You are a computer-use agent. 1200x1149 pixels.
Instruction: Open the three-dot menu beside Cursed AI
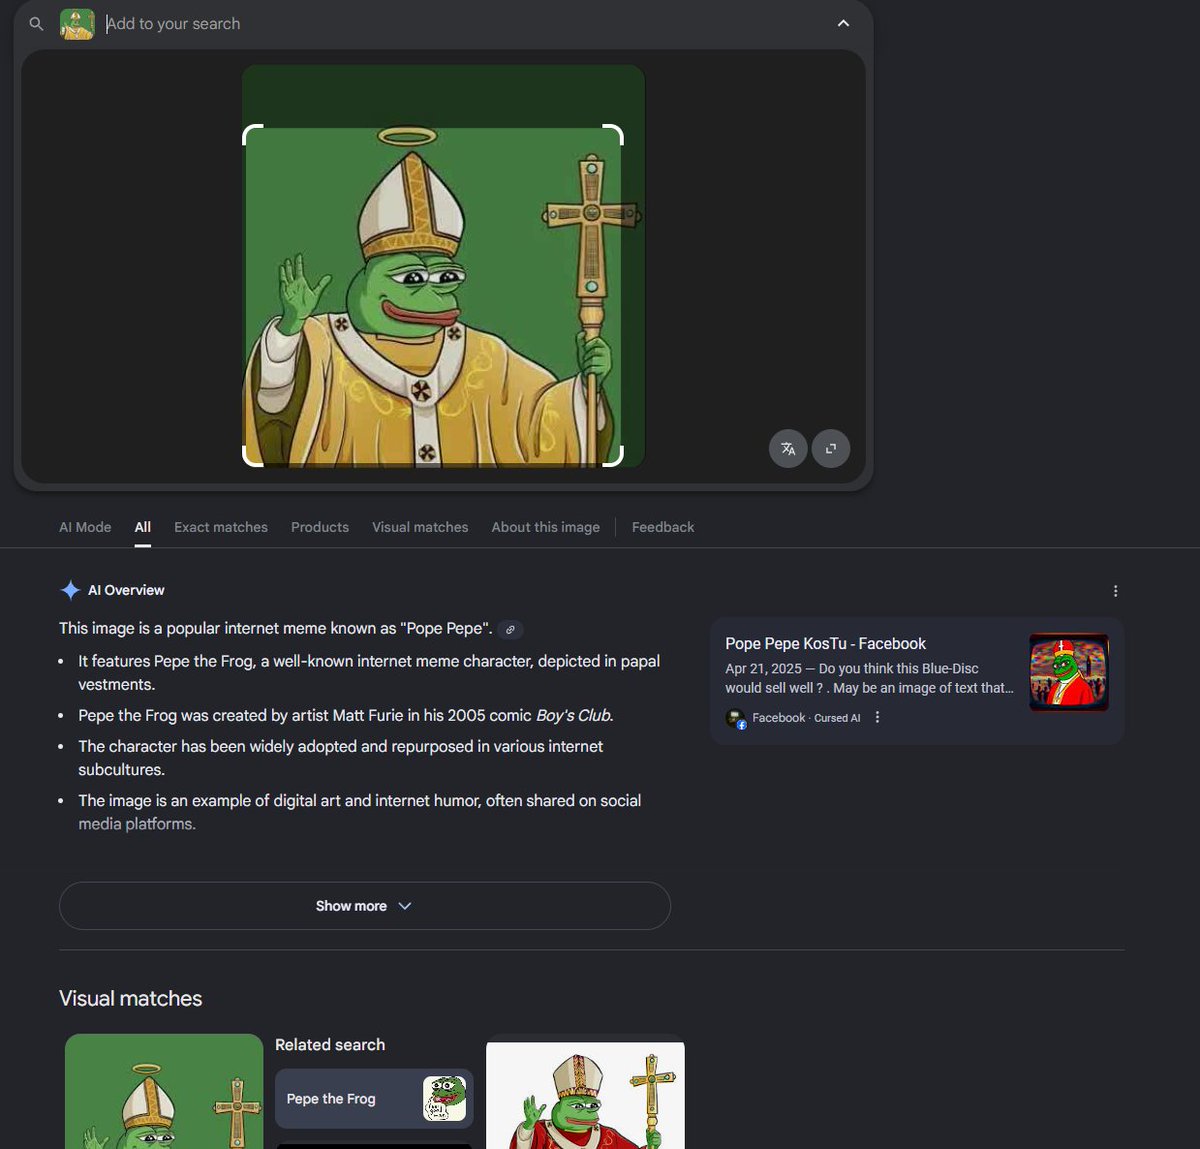(x=878, y=717)
